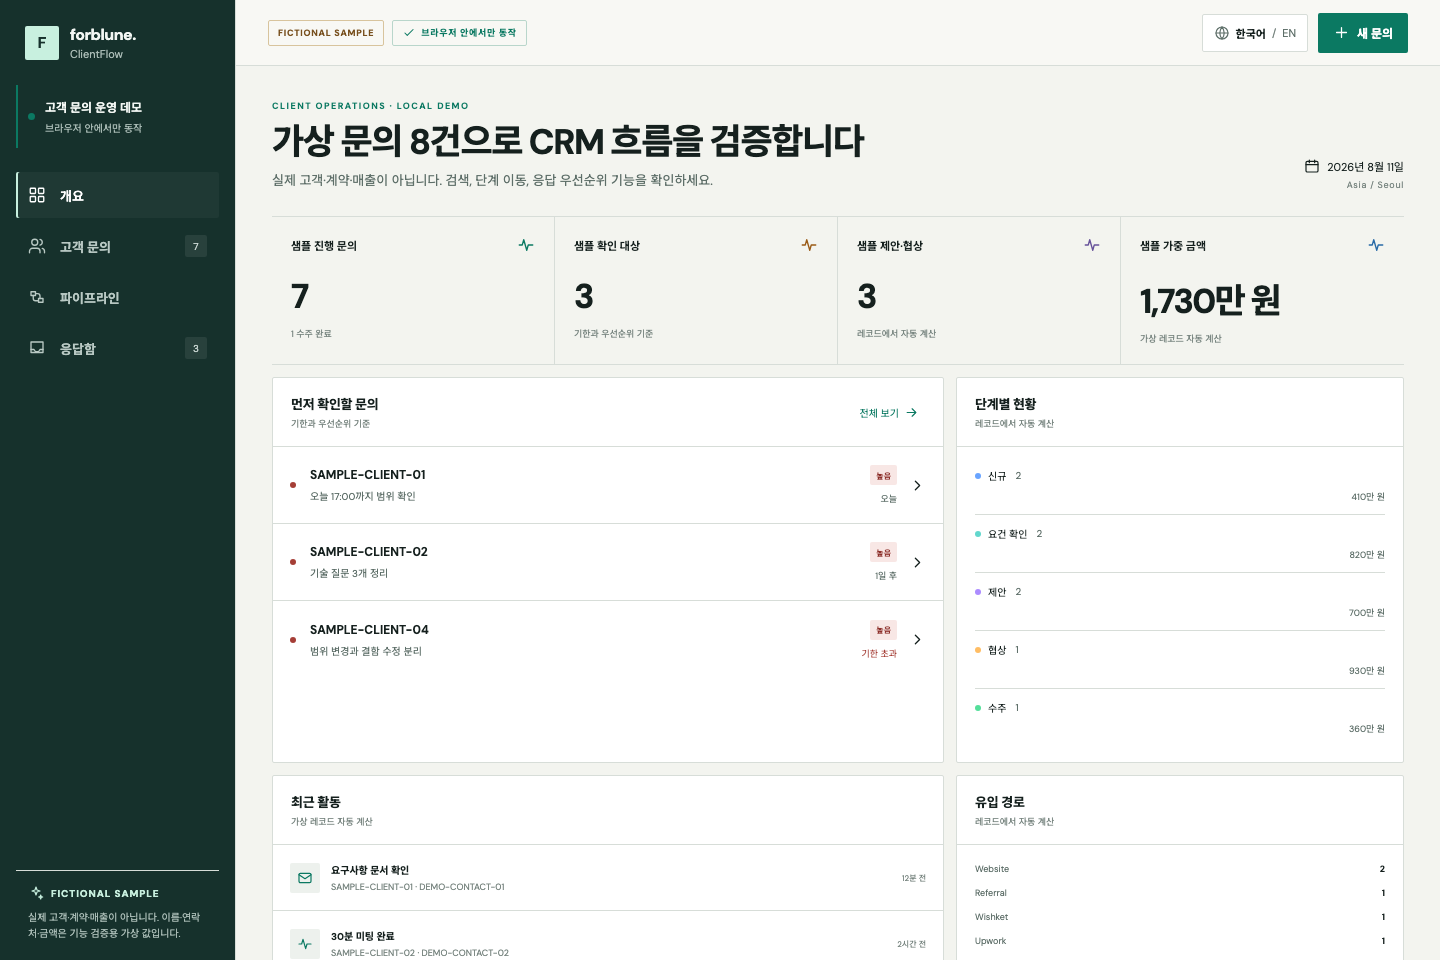Switch language with 한국어 / EN button
Image resolution: width=1440 pixels, height=960 pixels.
click(x=1255, y=33)
